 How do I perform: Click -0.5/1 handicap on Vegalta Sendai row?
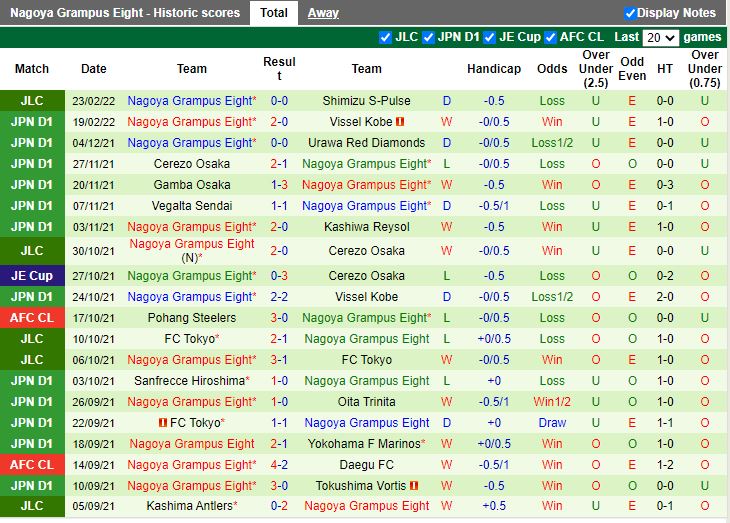pos(494,206)
